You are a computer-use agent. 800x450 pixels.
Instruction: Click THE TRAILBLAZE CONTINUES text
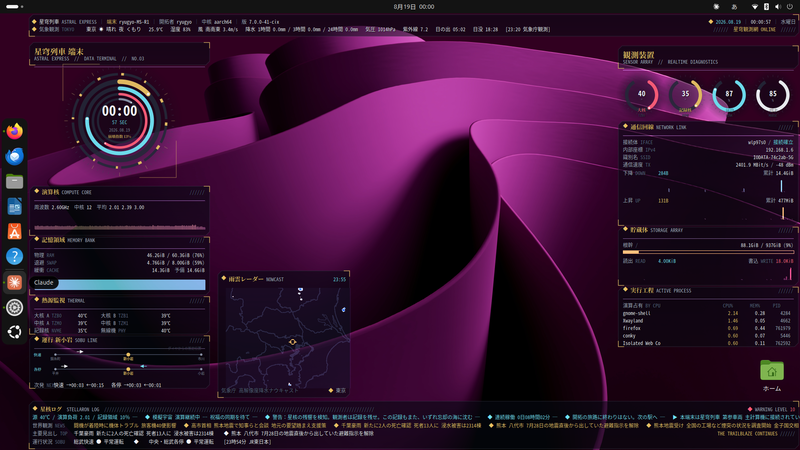pos(747,434)
